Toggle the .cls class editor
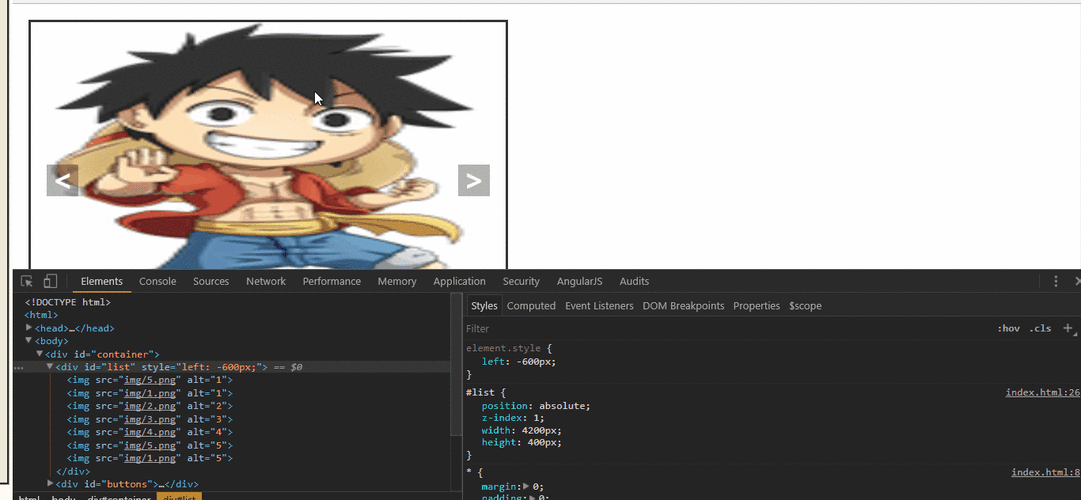 [1040, 328]
